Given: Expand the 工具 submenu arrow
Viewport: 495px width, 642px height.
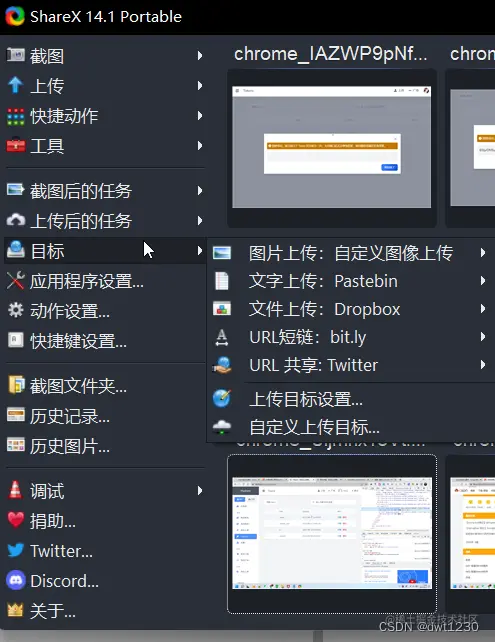Looking at the screenshot, I should [x=200, y=145].
